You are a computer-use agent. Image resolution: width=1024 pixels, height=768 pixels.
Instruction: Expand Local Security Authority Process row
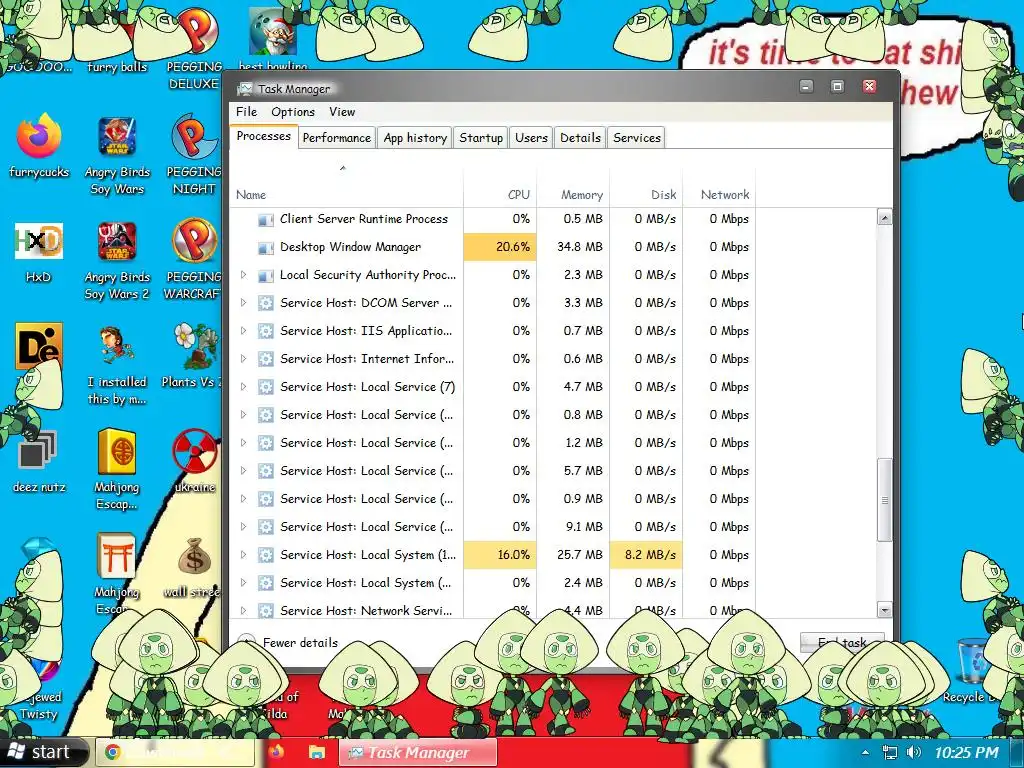(x=244, y=275)
